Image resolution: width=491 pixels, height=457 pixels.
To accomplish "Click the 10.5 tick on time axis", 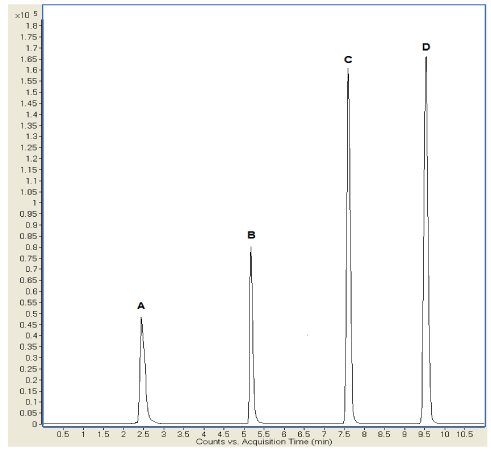I will 465,434.
